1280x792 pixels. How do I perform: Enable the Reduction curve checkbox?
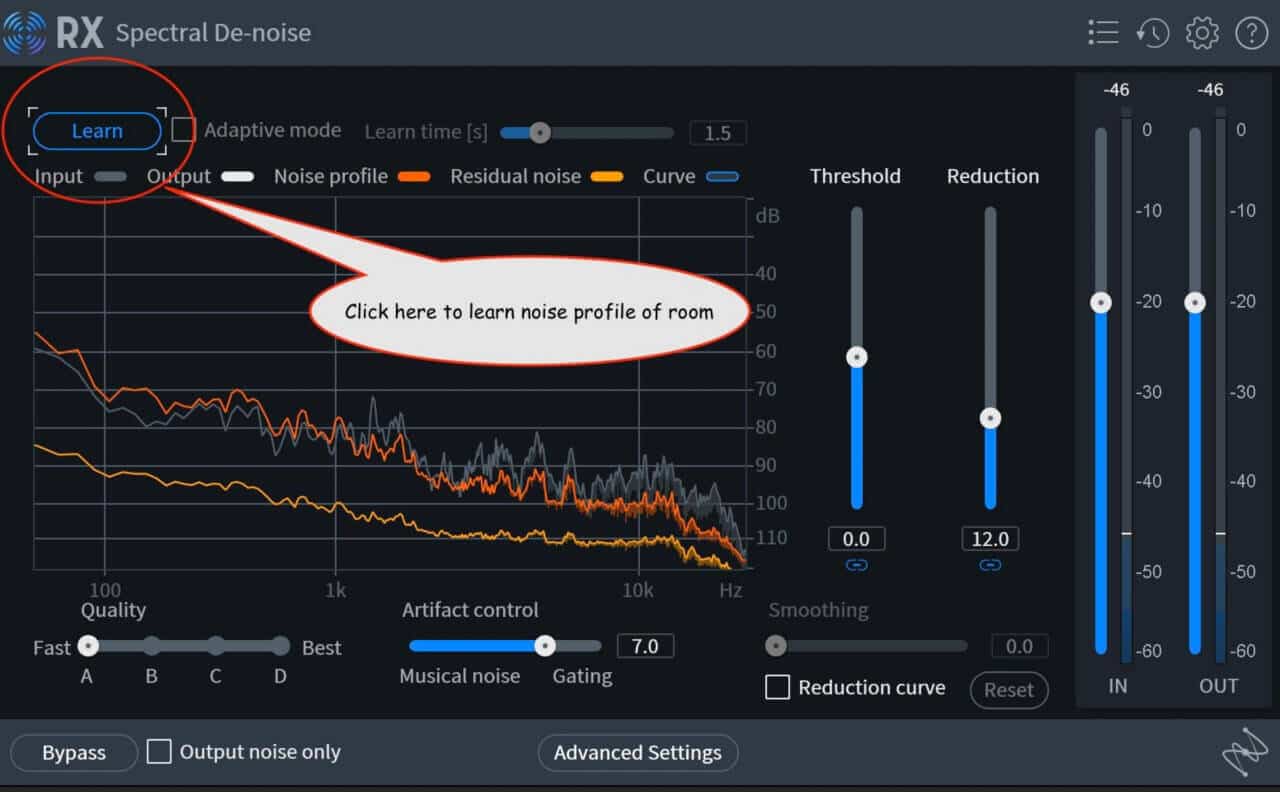pyautogui.click(x=777, y=687)
